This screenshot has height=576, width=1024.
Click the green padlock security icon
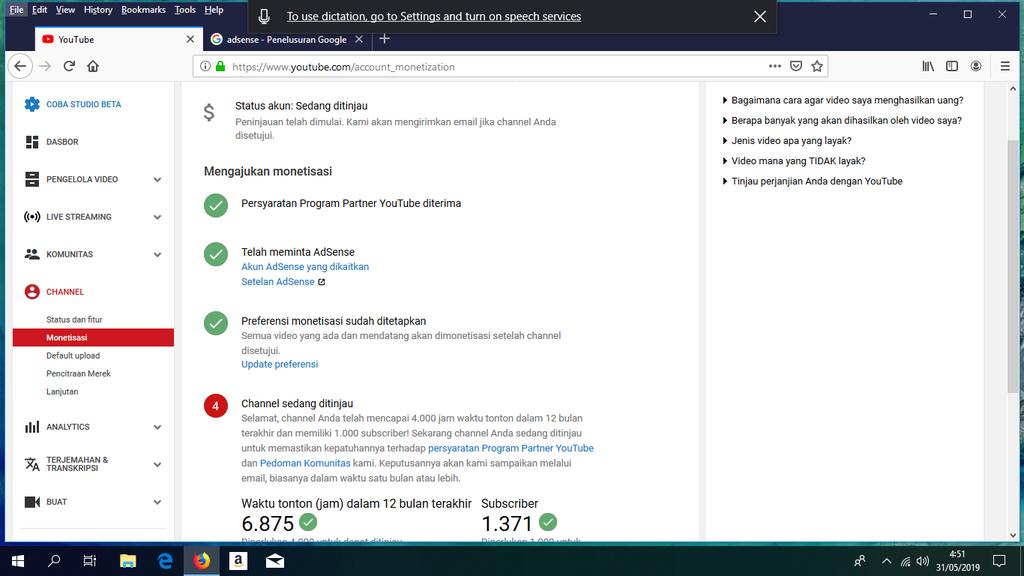click(220, 66)
